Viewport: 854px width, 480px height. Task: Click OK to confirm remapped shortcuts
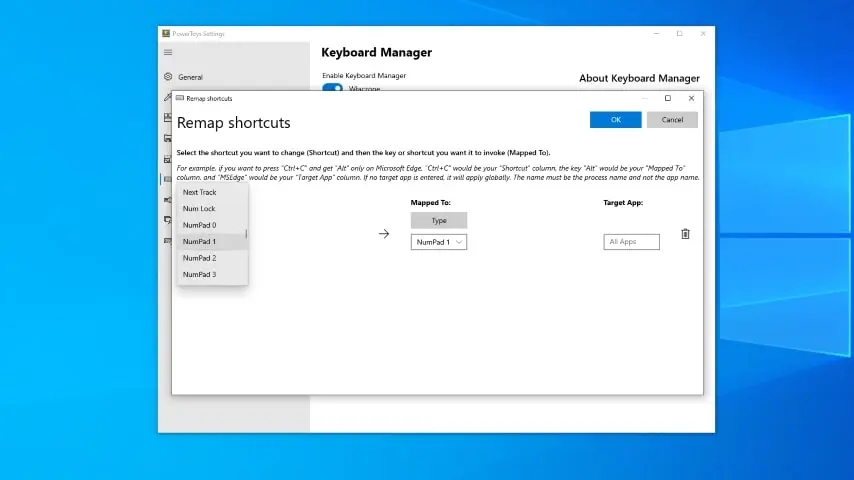[615, 119]
